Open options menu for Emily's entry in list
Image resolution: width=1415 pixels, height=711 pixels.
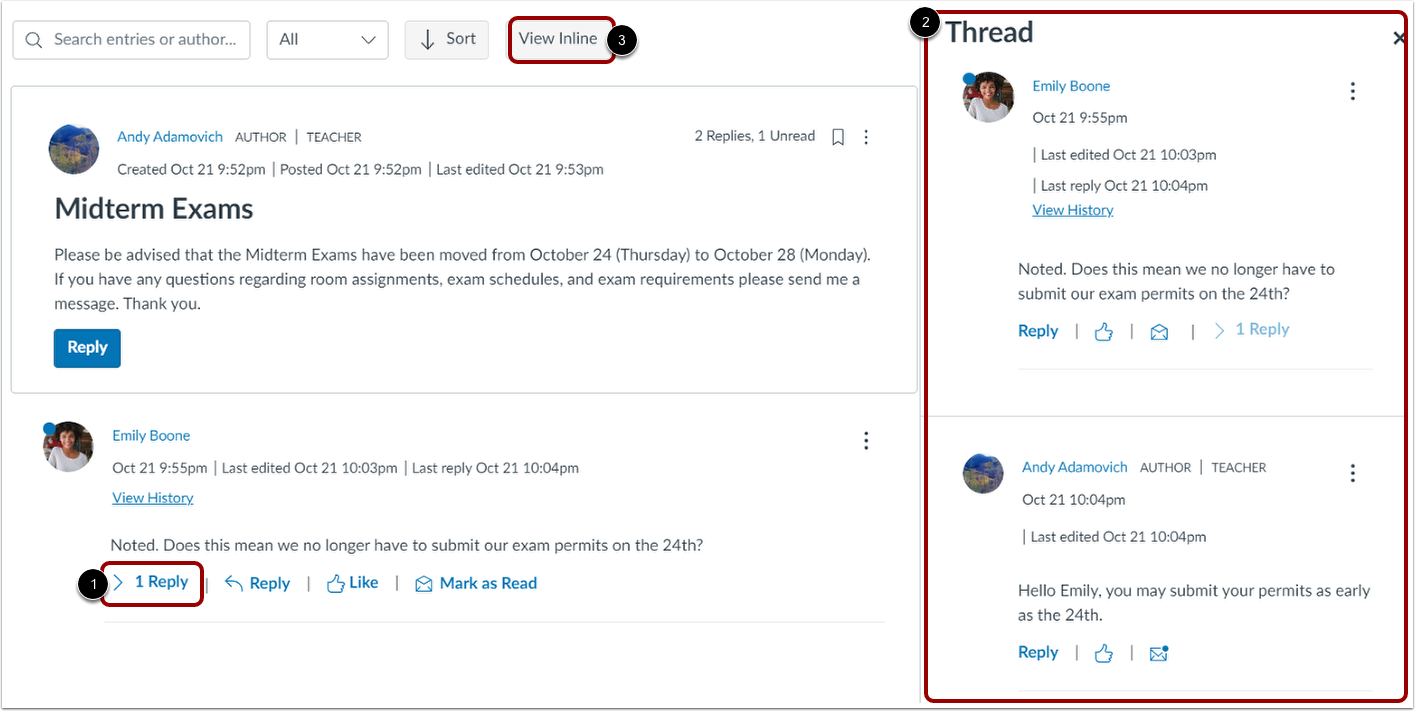(x=866, y=441)
